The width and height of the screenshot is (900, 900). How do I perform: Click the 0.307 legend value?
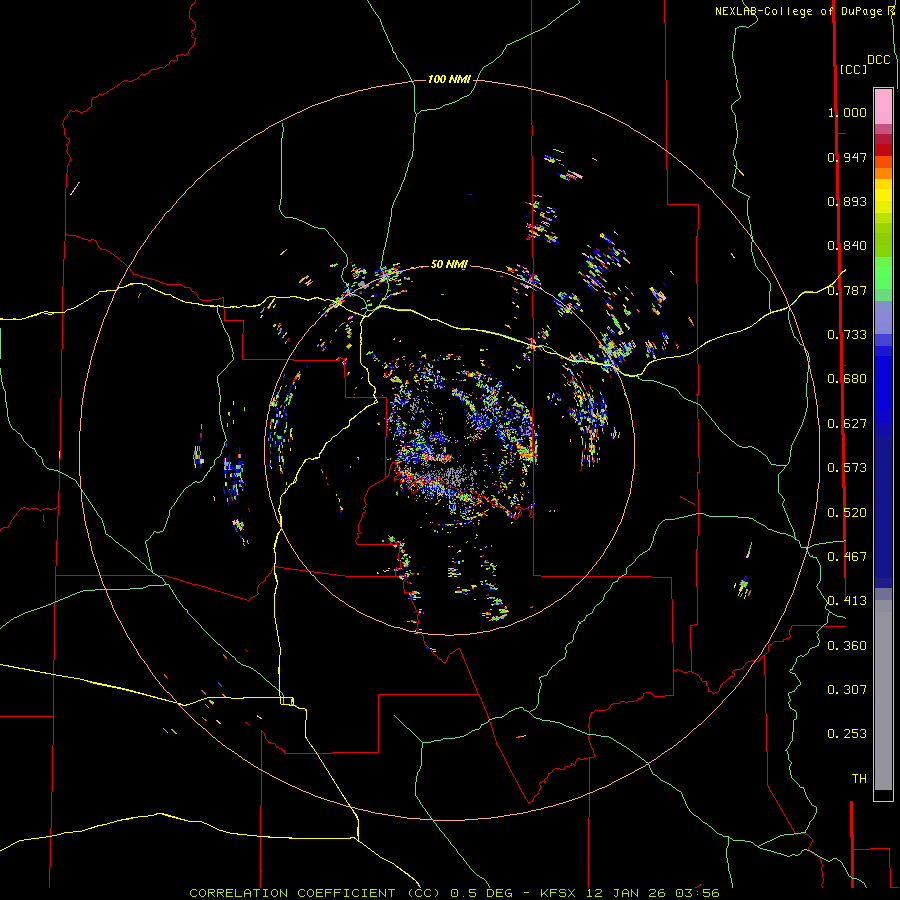pos(847,690)
